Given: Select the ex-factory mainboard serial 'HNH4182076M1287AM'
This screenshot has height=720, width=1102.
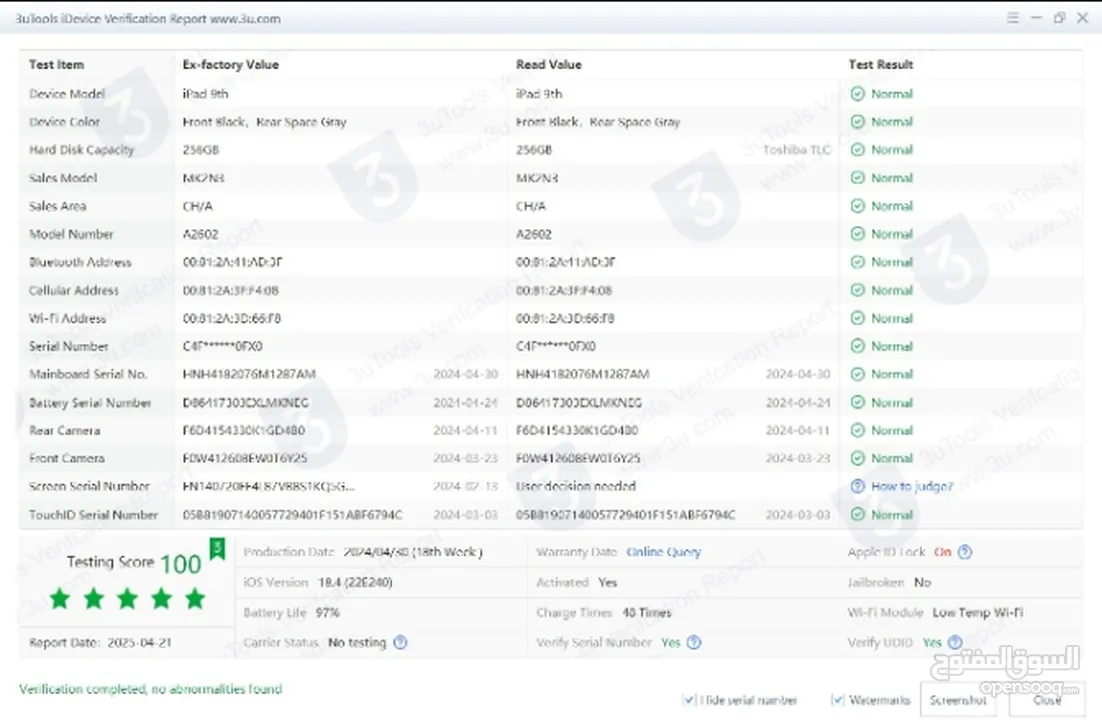Looking at the screenshot, I should coord(249,375).
